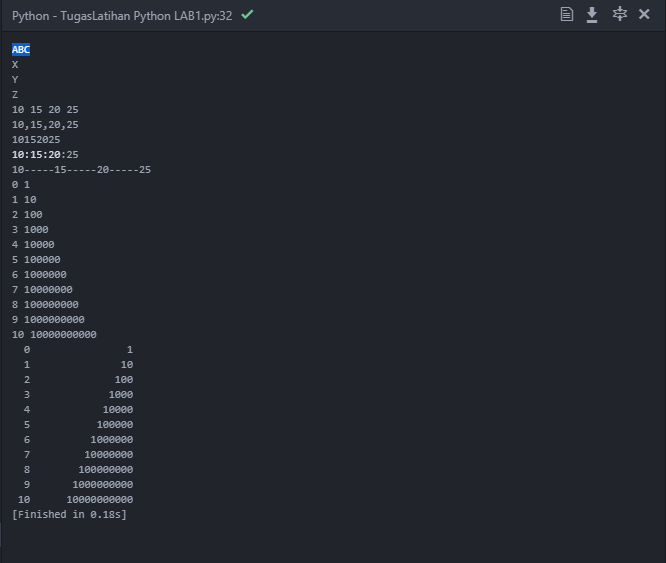The width and height of the screenshot is (666, 563).
Task: Click '10 10000000000' in the left-aligned list
Action: click(54, 335)
